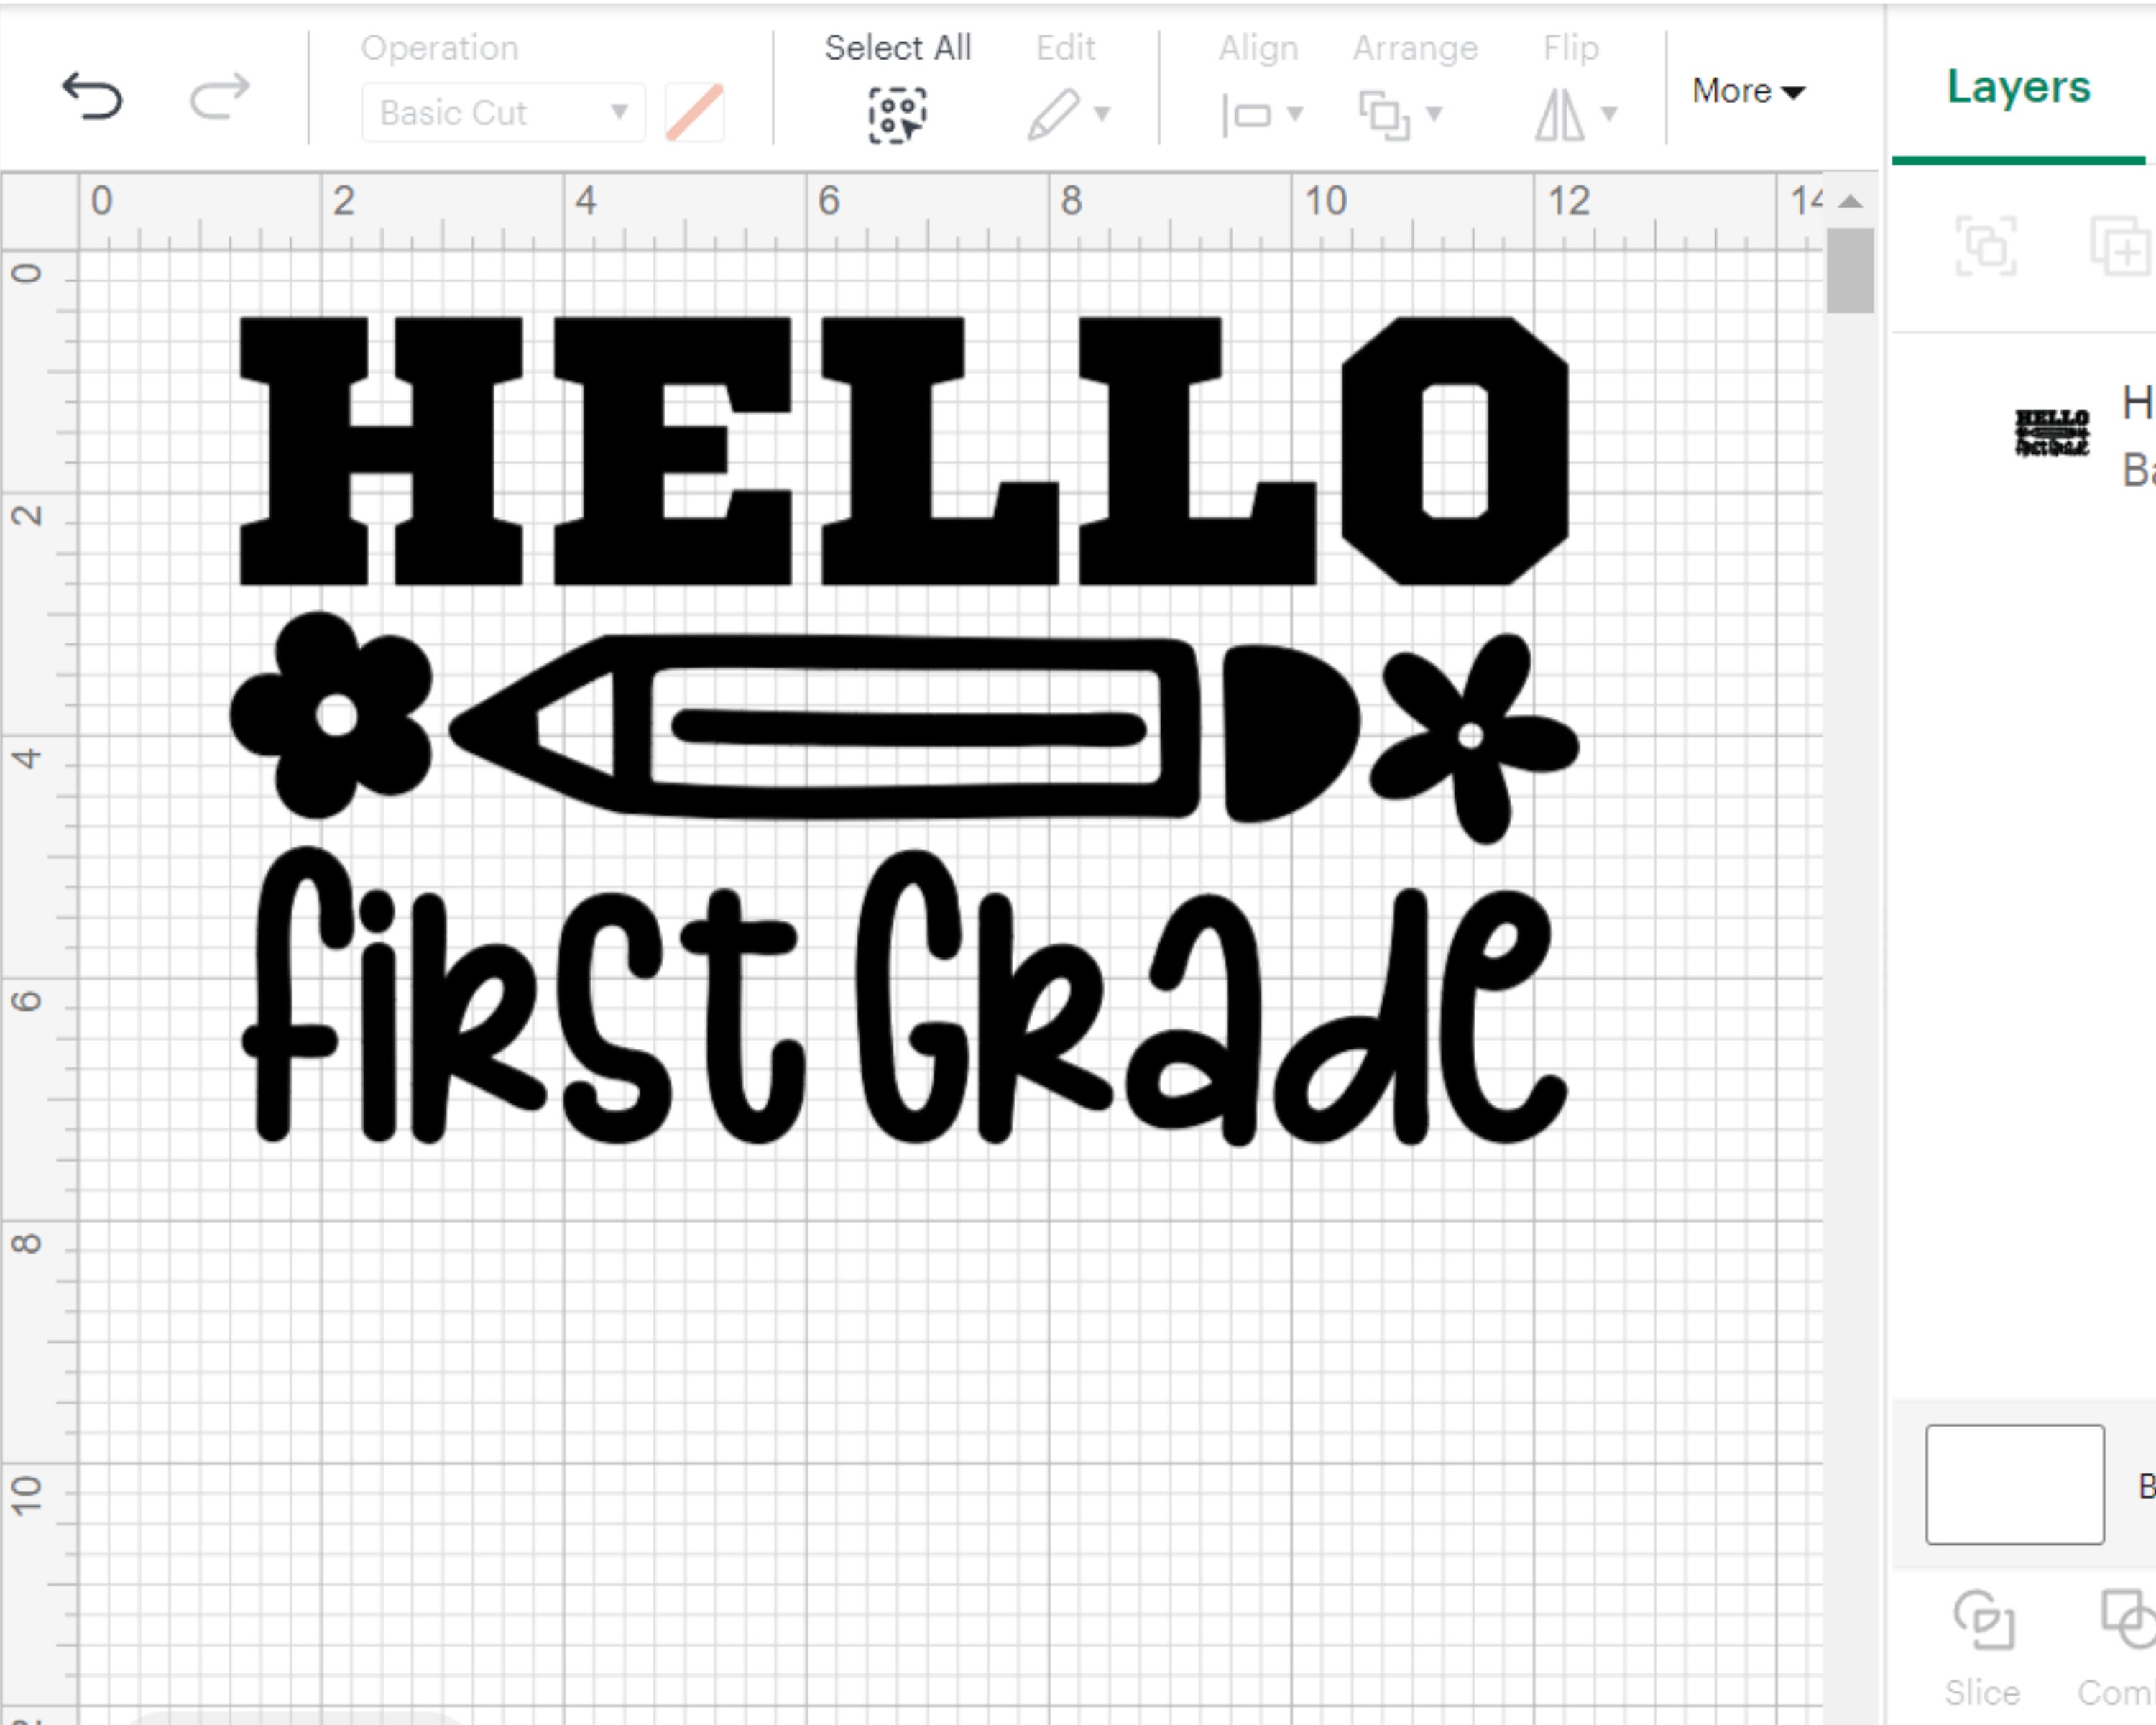Select the Hello First Grade layer thumbnail
The image size is (2156, 1725).
tap(2053, 432)
